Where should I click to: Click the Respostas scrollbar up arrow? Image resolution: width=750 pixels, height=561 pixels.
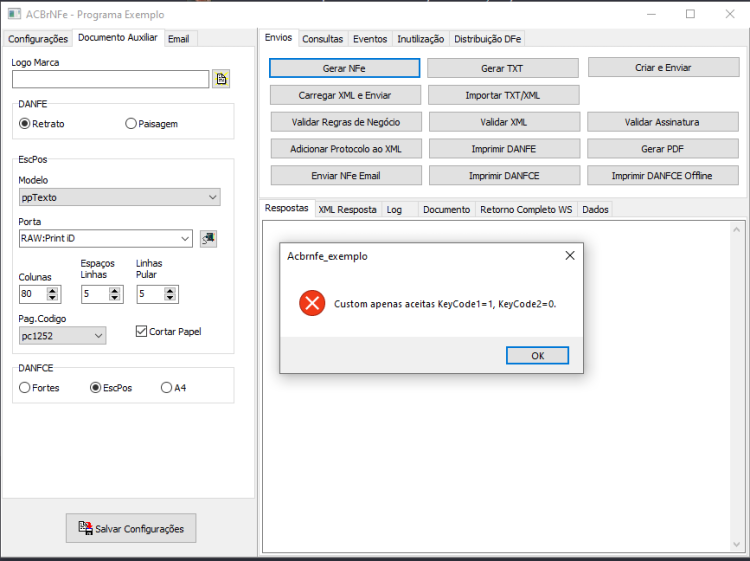coord(737,230)
